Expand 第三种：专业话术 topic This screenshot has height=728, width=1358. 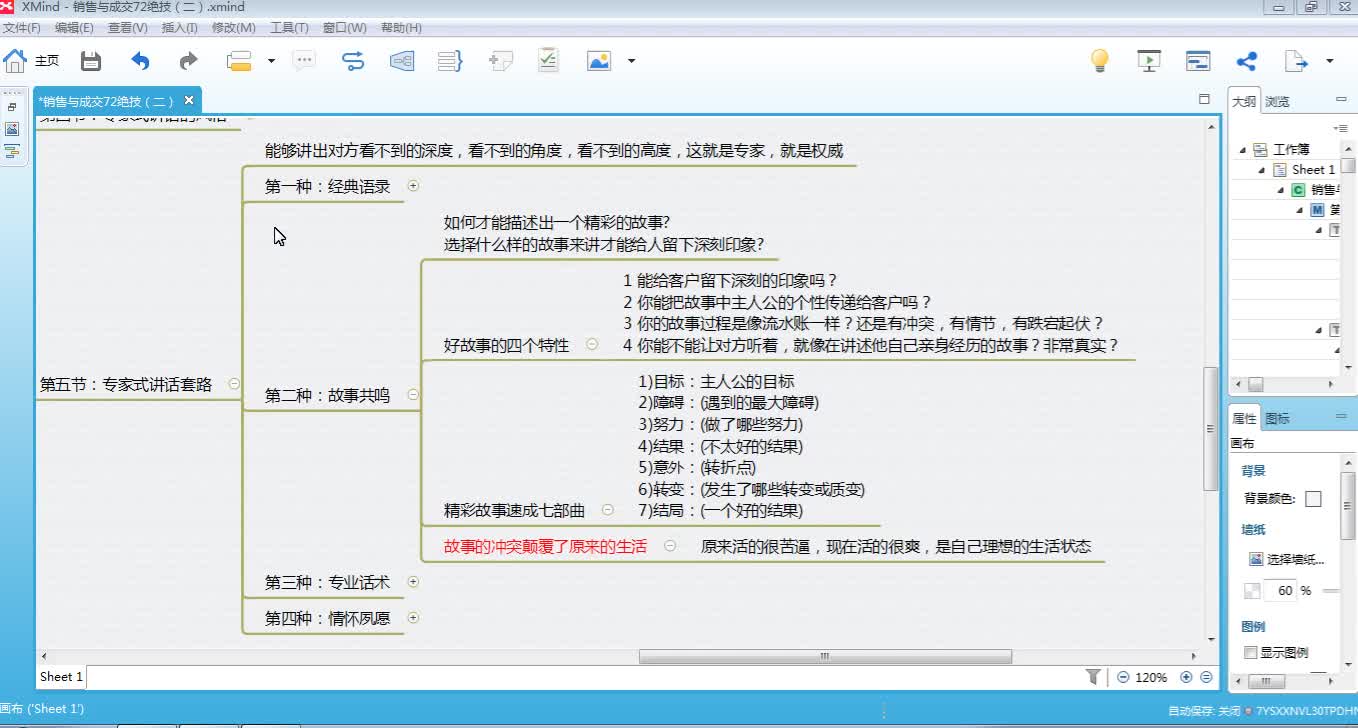tap(413, 581)
